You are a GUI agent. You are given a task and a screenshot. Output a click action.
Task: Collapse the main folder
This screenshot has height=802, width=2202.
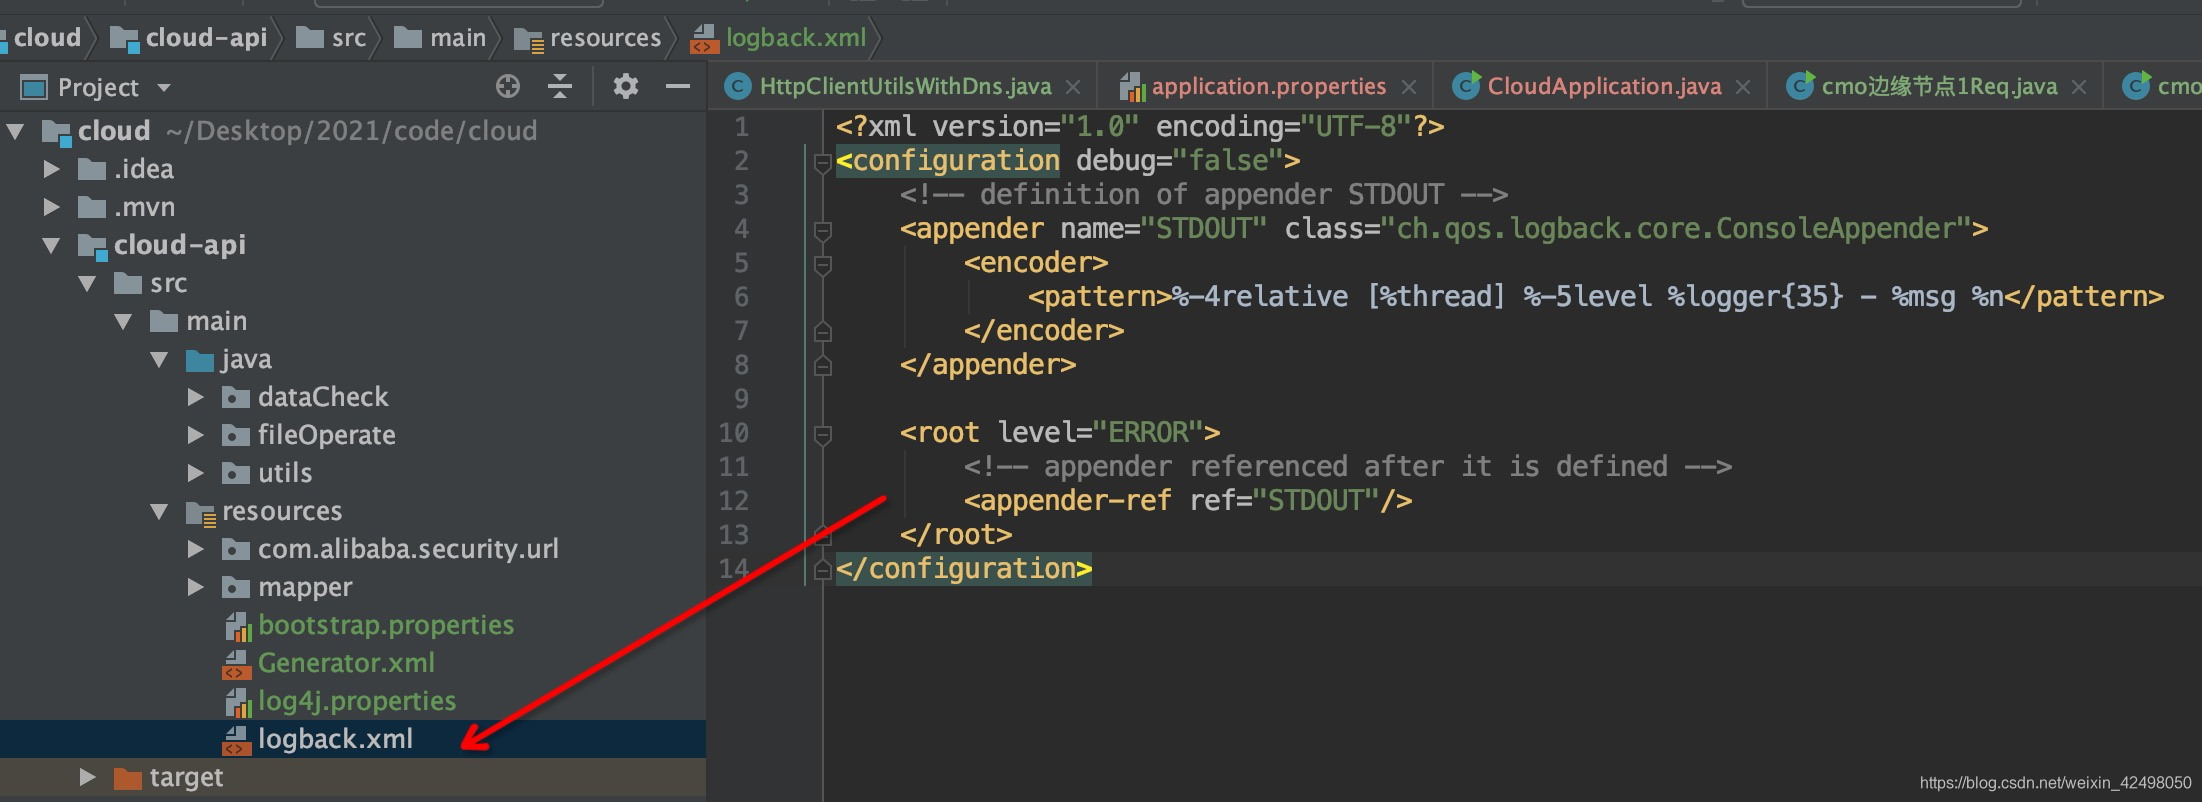coord(124,321)
